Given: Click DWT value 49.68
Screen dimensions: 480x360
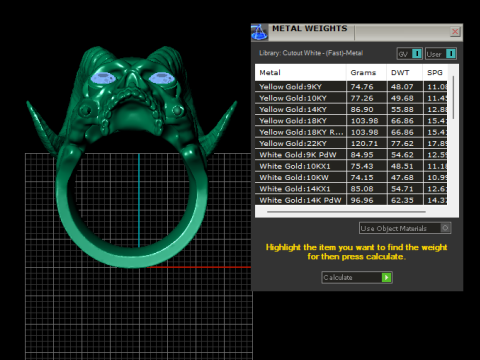Looking at the screenshot, I should pyautogui.click(x=402, y=98).
